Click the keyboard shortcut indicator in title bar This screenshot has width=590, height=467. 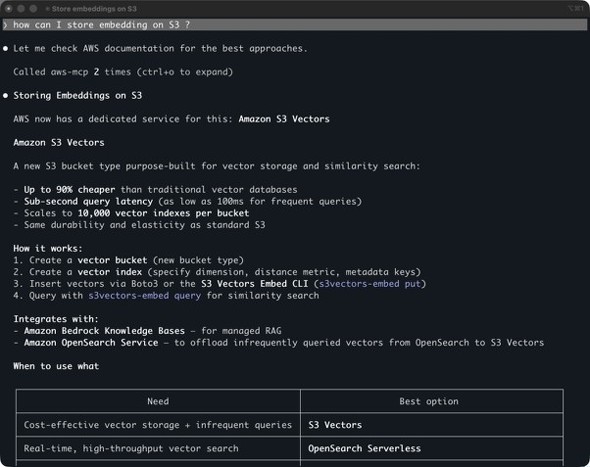click(576, 8)
